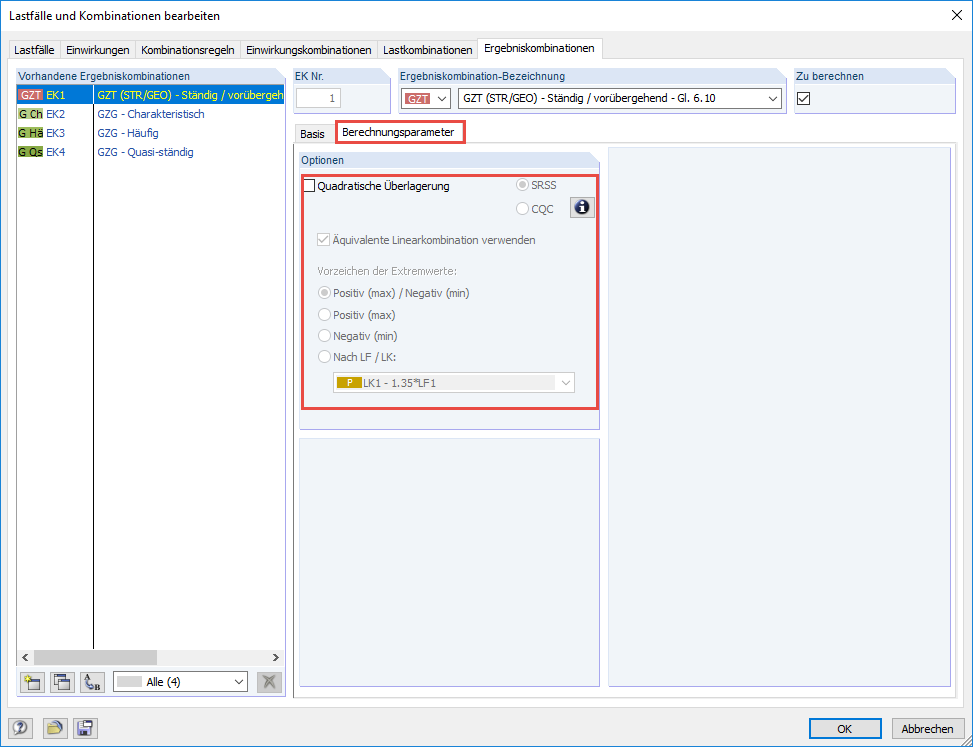This screenshot has height=747, width=973.
Task: Click the G Qs colored tag
Action: pyautogui.click(x=30, y=152)
